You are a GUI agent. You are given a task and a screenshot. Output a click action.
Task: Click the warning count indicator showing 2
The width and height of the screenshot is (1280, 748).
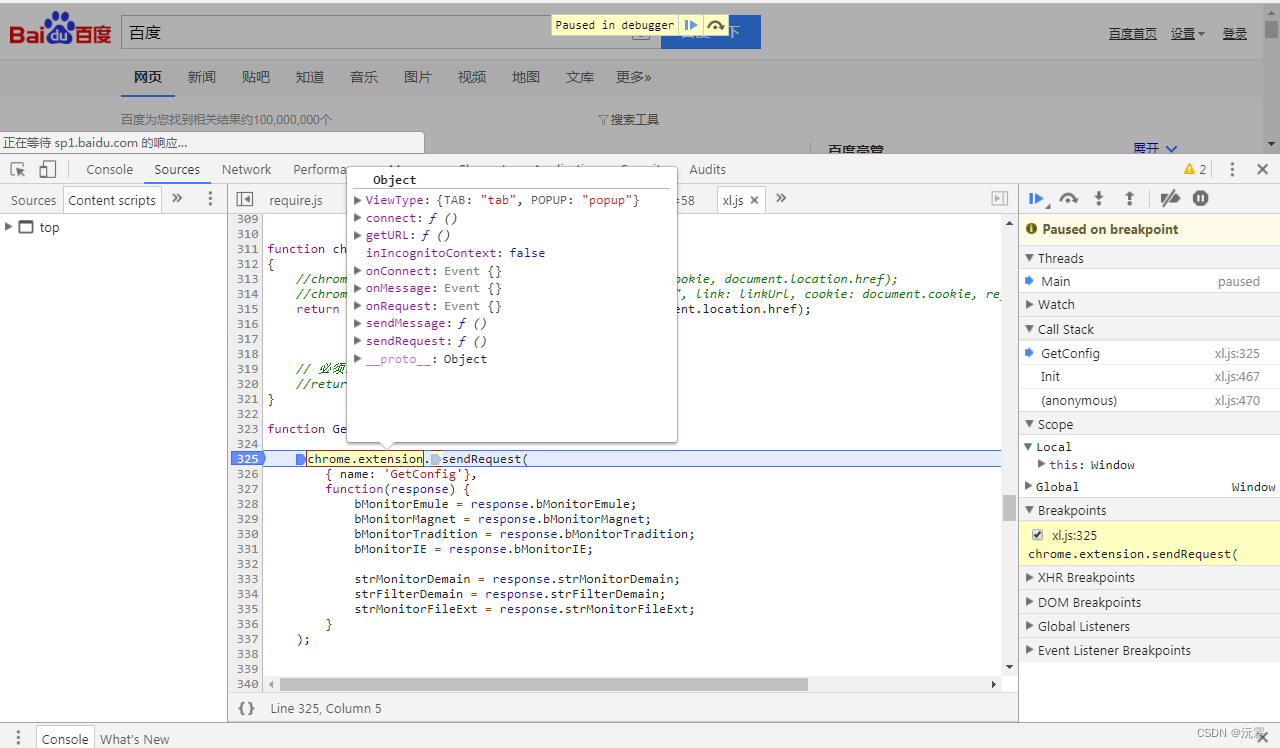click(1195, 170)
